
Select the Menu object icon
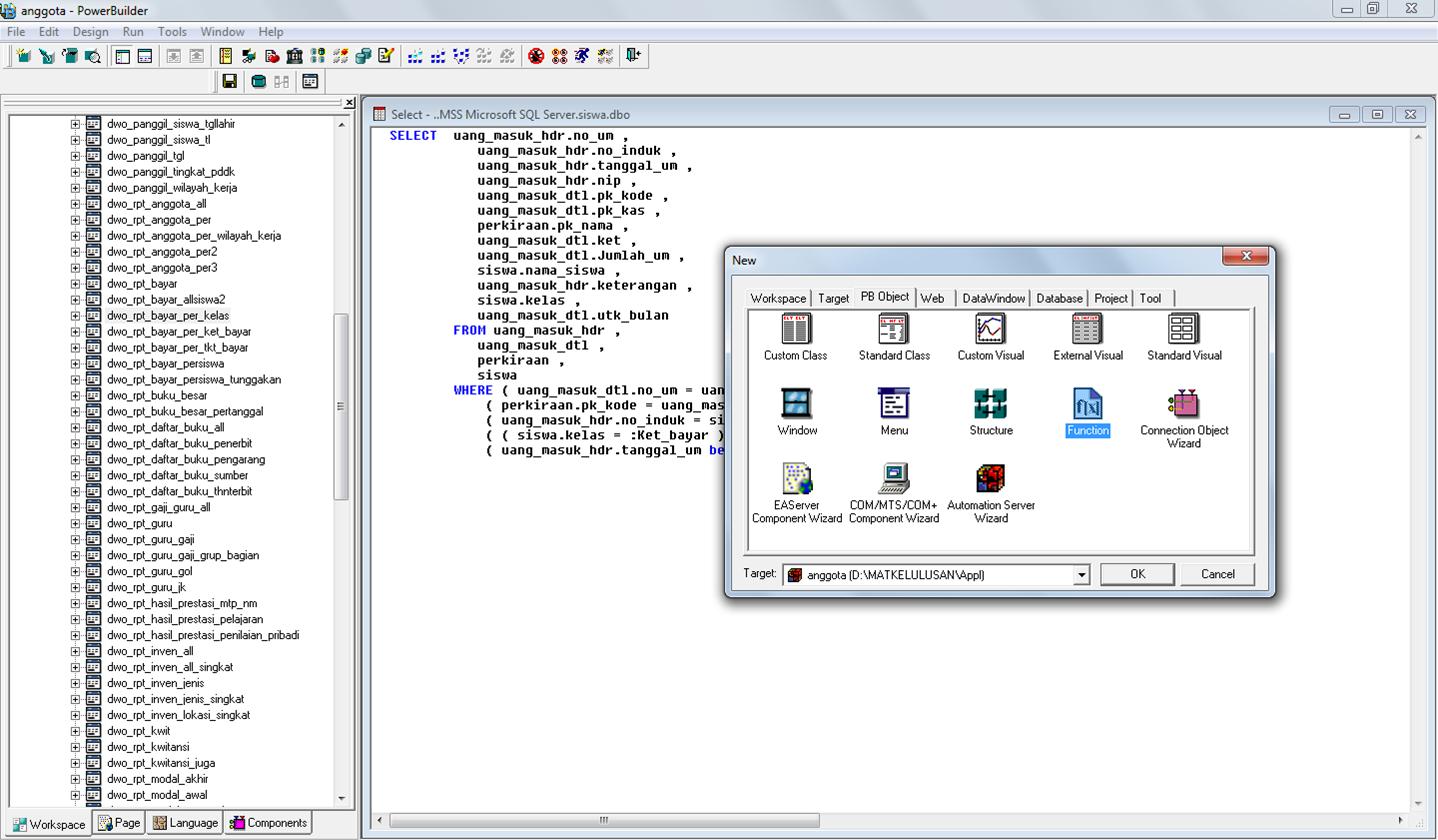click(x=894, y=404)
